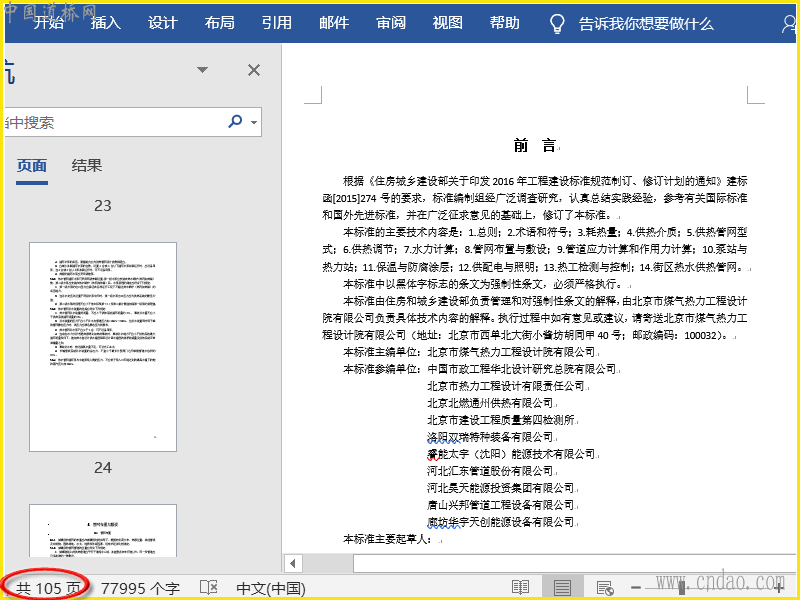Click the text 北京市建设工程质量第四检测所
Viewport: 800px width, 600px height.
pos(501,420)
